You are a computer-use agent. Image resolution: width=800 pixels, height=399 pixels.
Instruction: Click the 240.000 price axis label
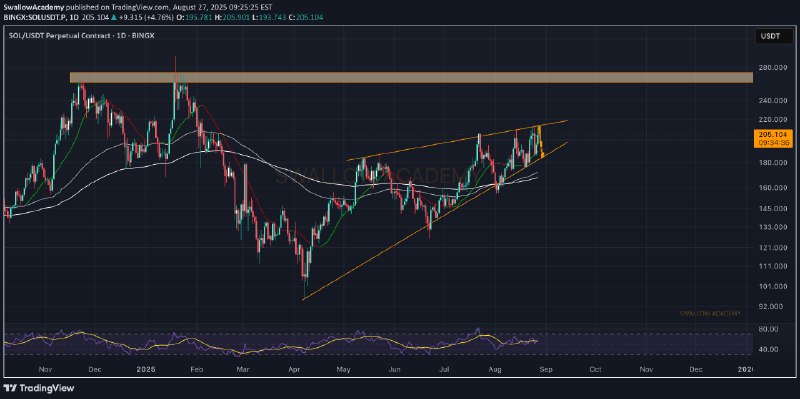coord(773,101)
